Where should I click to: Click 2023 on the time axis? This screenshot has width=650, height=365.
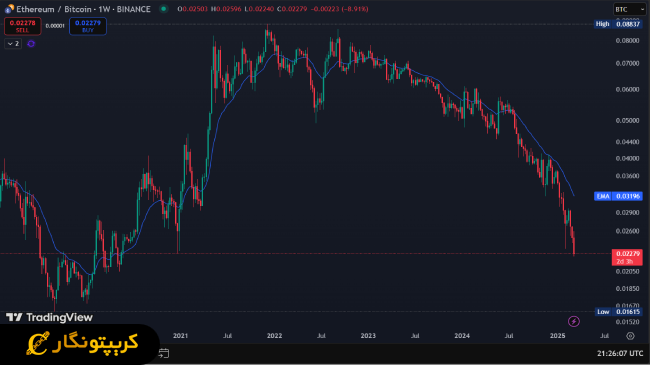368,336
